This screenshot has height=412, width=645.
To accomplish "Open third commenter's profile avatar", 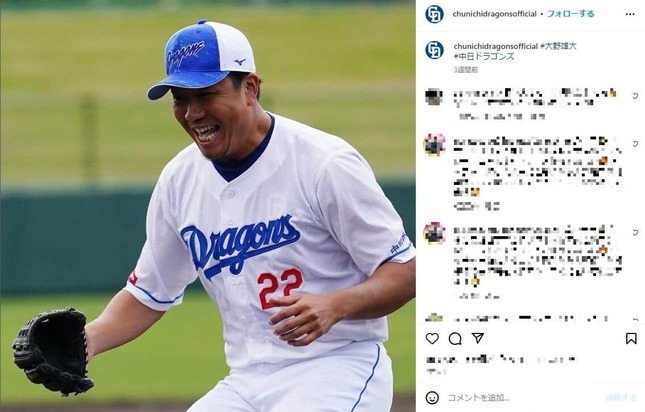I will [434, 234].
